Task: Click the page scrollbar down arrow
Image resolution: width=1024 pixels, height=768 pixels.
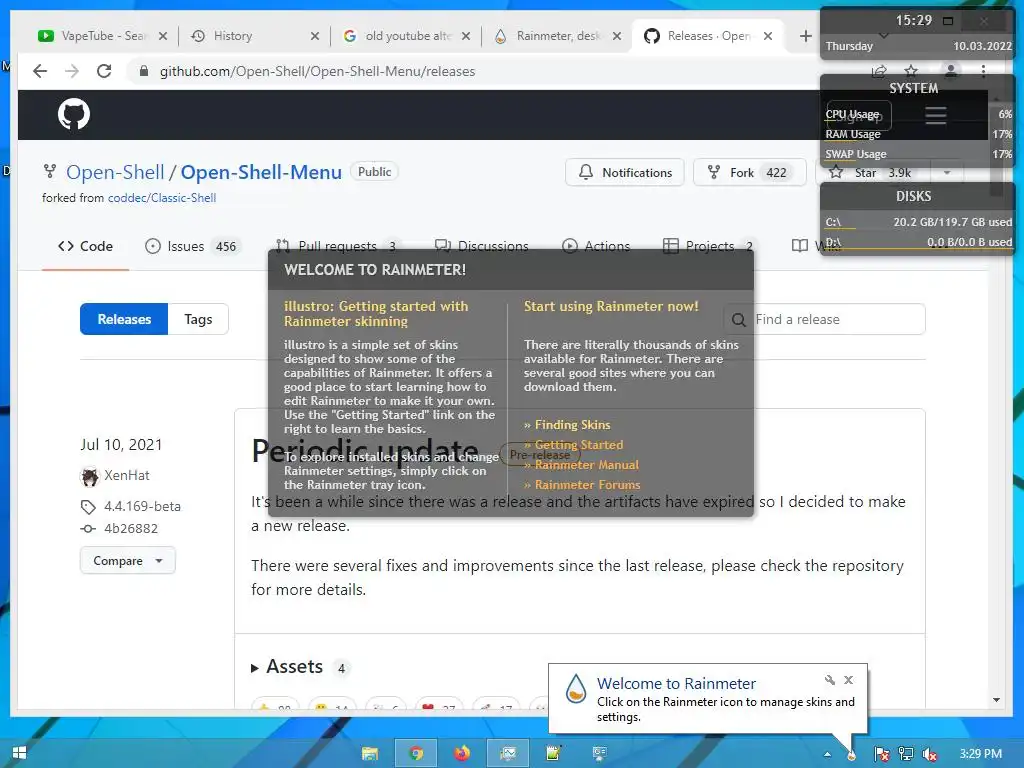Action: 996,700
